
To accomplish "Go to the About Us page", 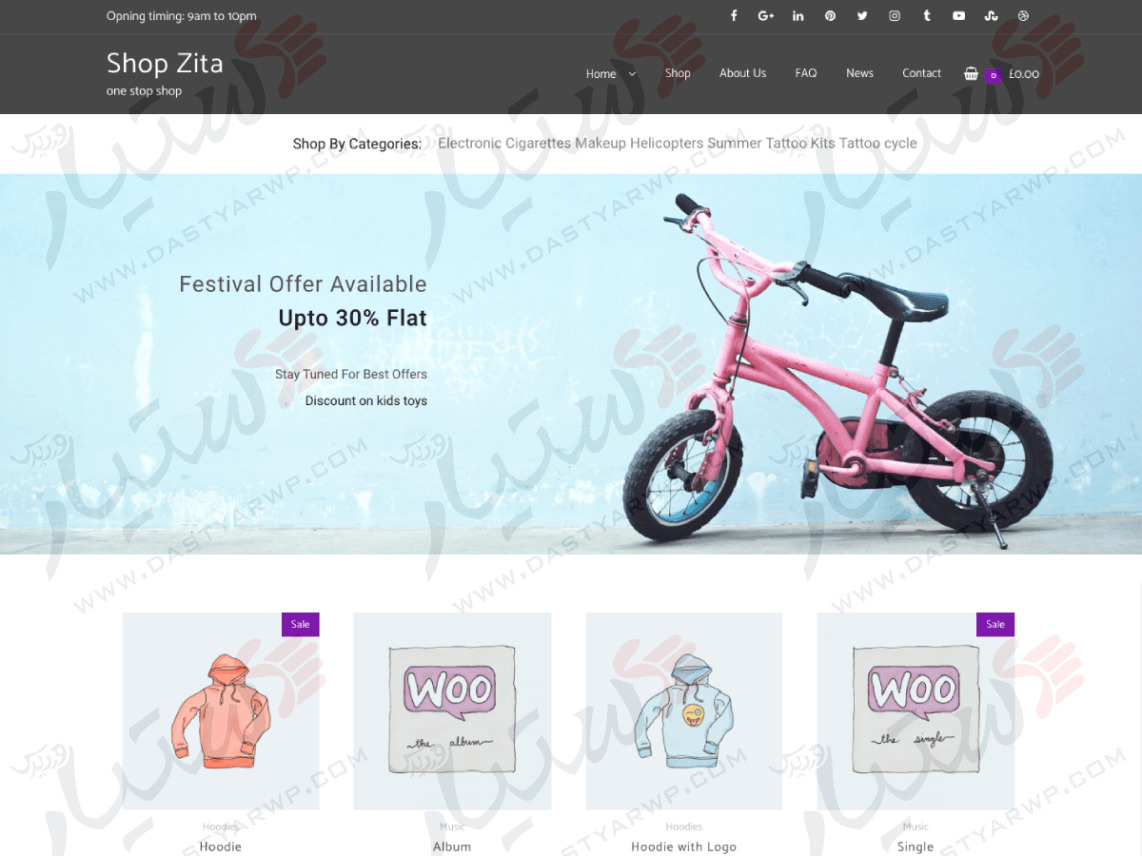I will [742, 73].
